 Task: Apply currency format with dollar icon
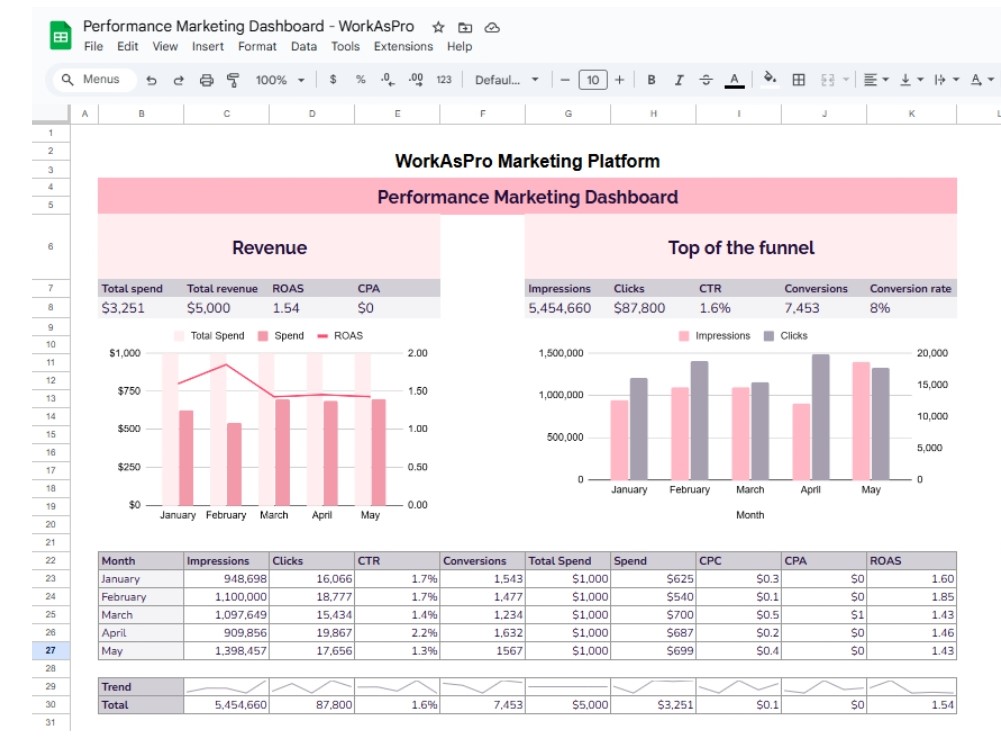pos(333,80)
